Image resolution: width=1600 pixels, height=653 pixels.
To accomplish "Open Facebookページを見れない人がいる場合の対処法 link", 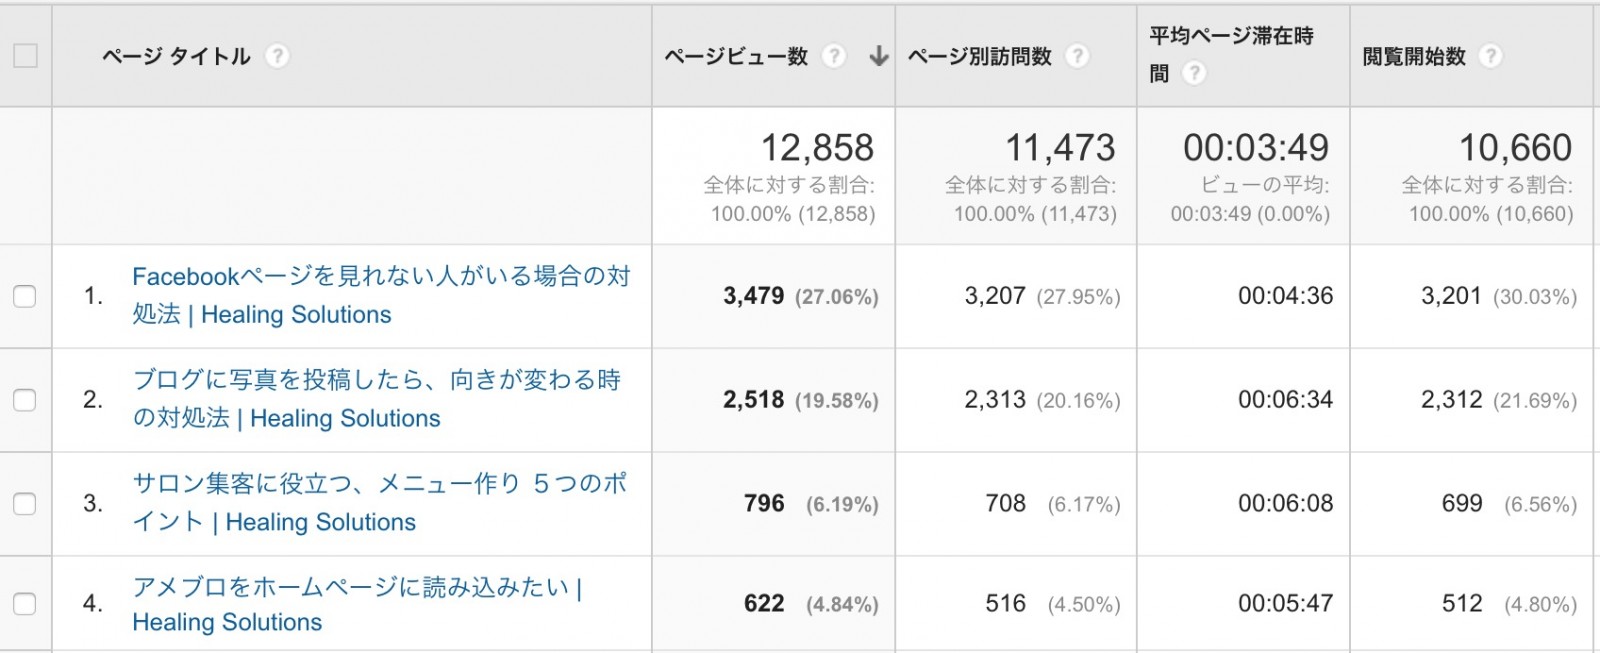I will pos(381,295).
